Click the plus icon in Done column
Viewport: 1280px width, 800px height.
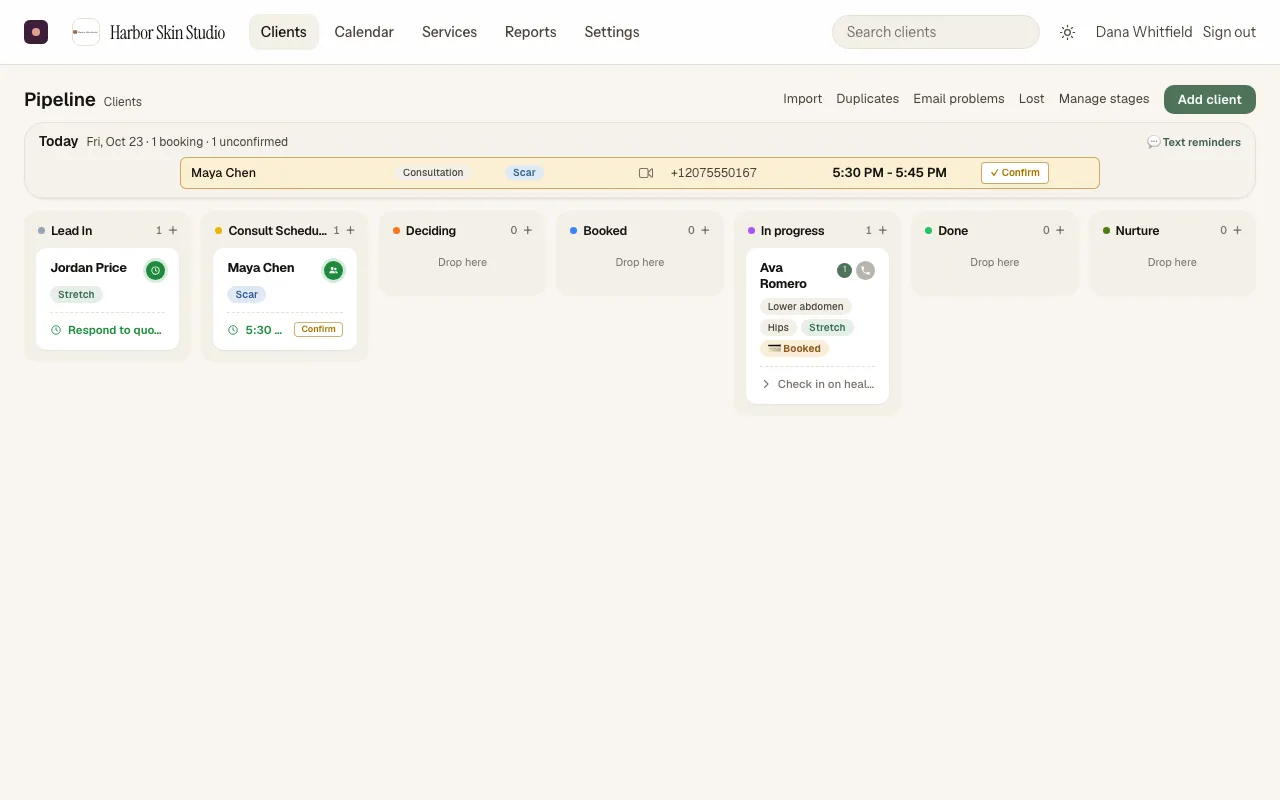pyautogui.click(x=1060, y=230)
